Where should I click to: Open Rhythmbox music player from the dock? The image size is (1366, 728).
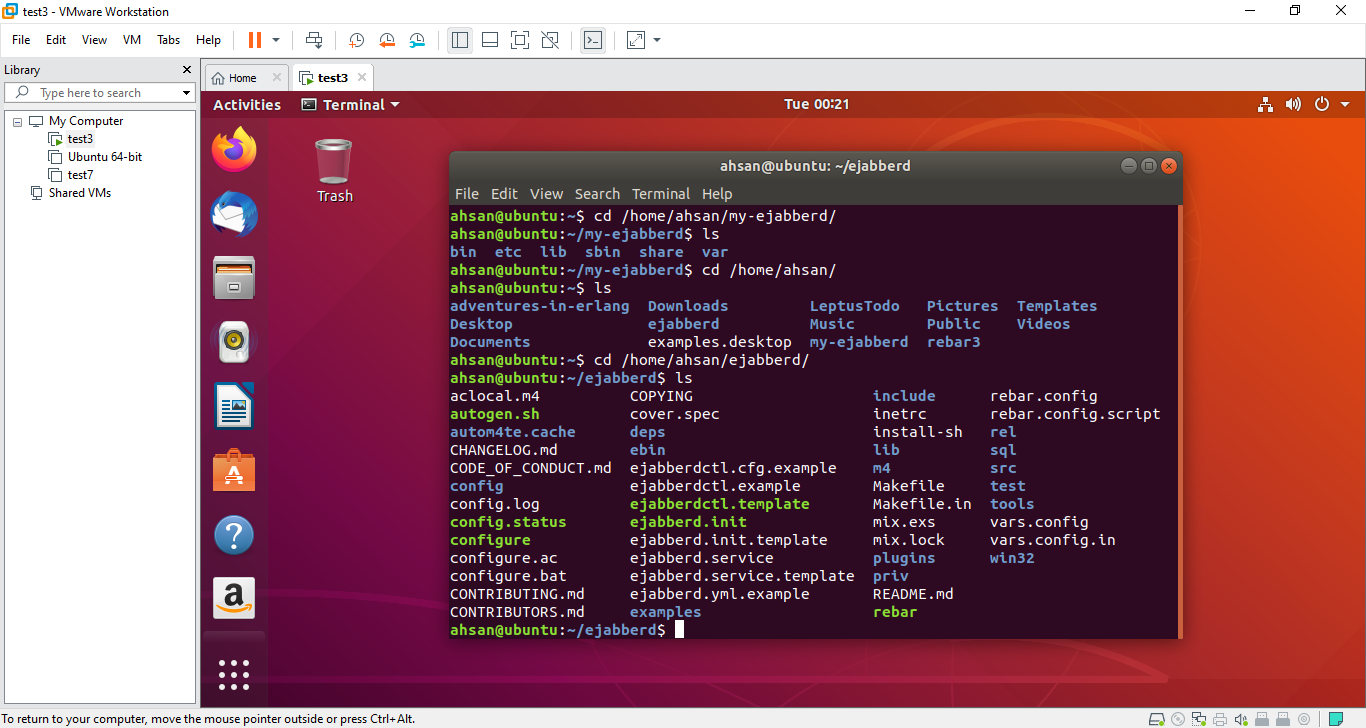[234, 342]
